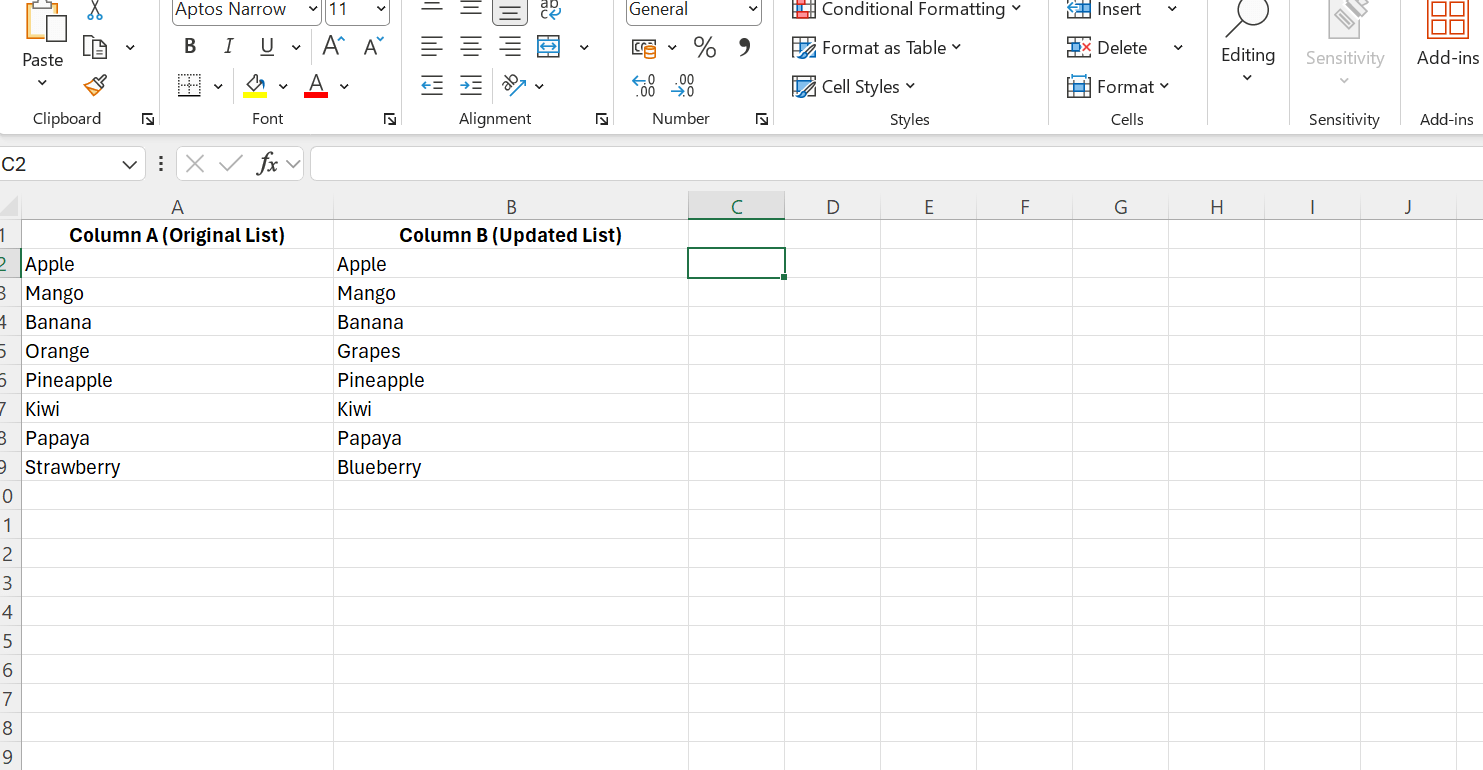Open the Conditional Formatting menu
Viewport: 1483px width, 770px height.
click(906, 10)
